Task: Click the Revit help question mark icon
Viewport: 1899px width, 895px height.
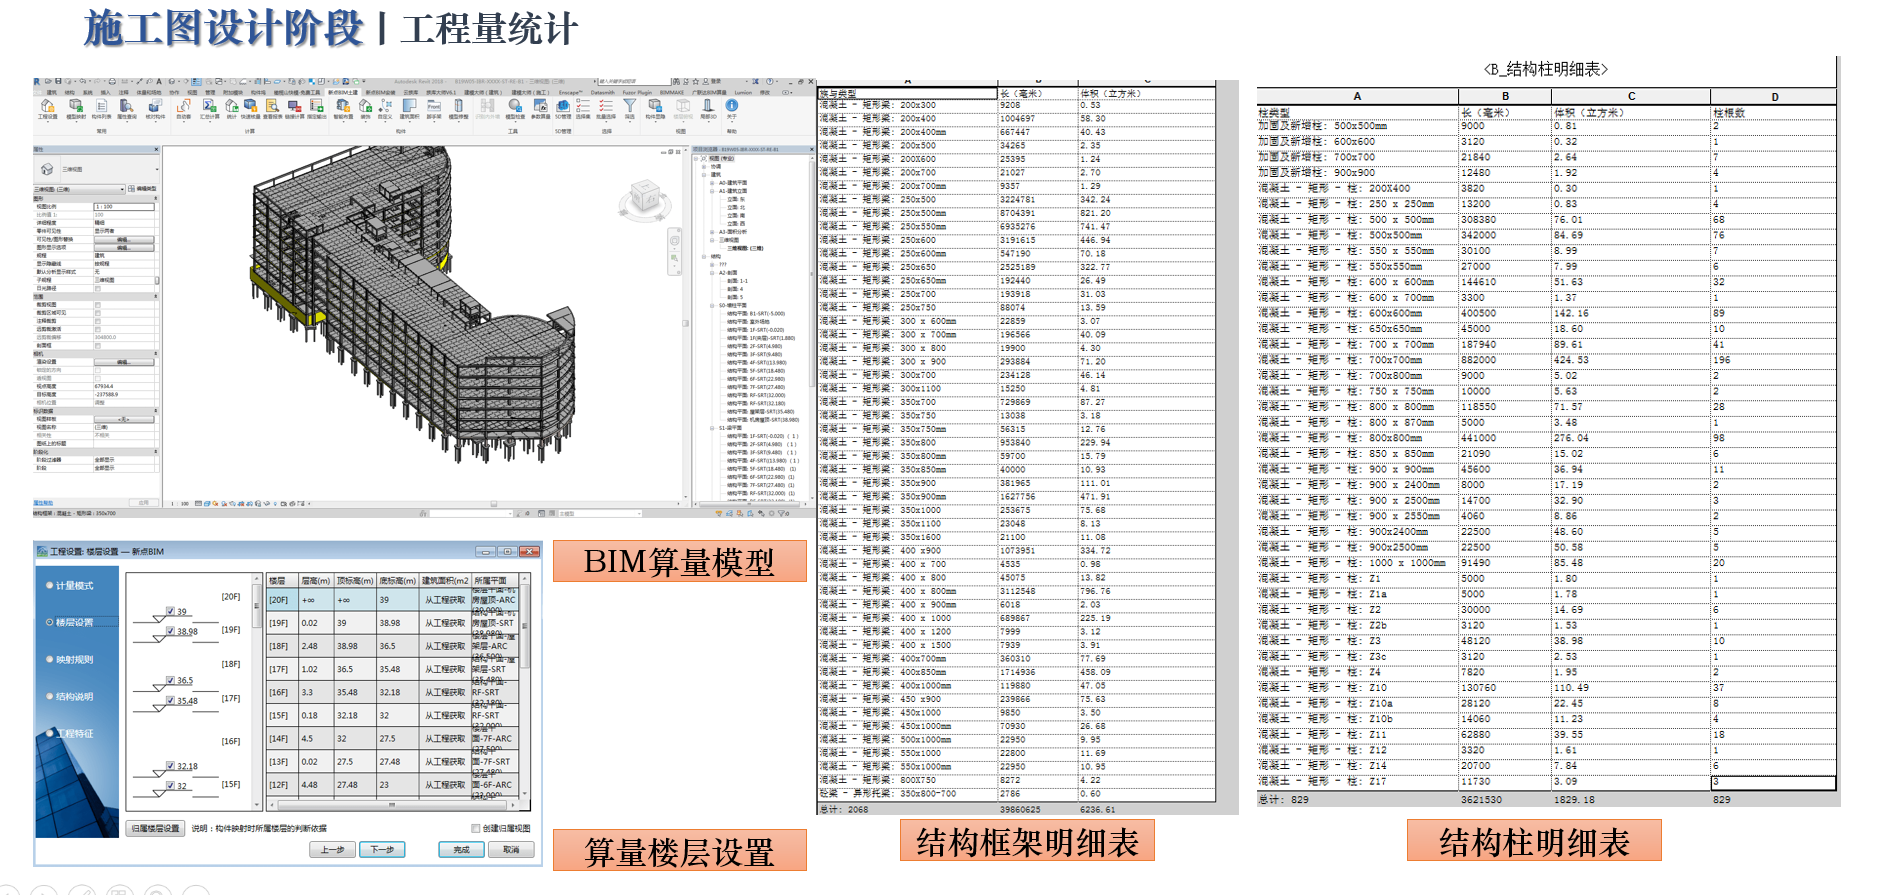Action: (x=769, y=81)
